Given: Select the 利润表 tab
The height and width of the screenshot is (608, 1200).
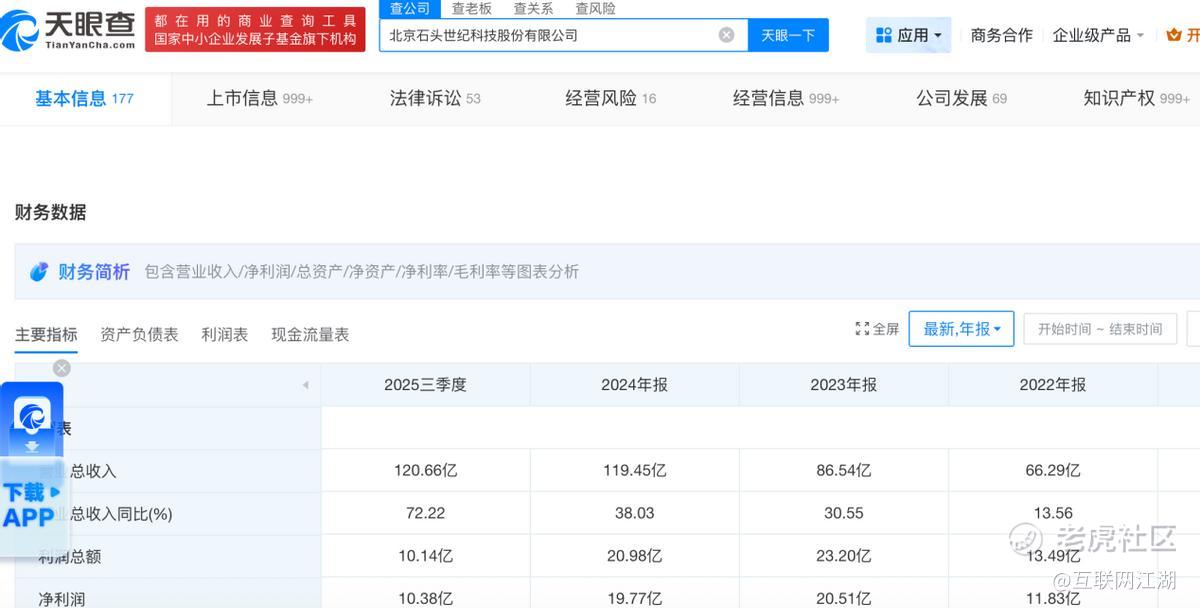Looking at the screenshot, I should click(224, 334).
